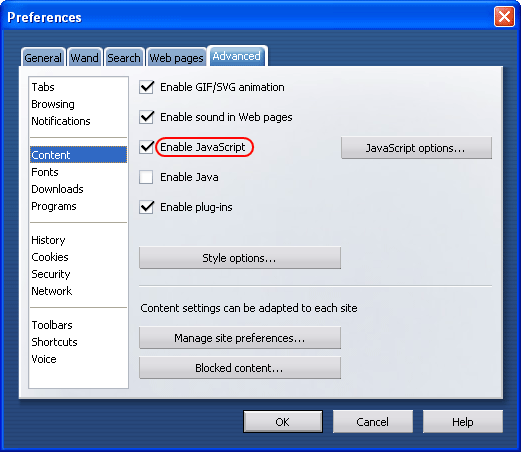Screen dimensions: 521x452
Task: Toggle Enable GIF/SVG animation checkbox
Action: [x=146, y=87]
